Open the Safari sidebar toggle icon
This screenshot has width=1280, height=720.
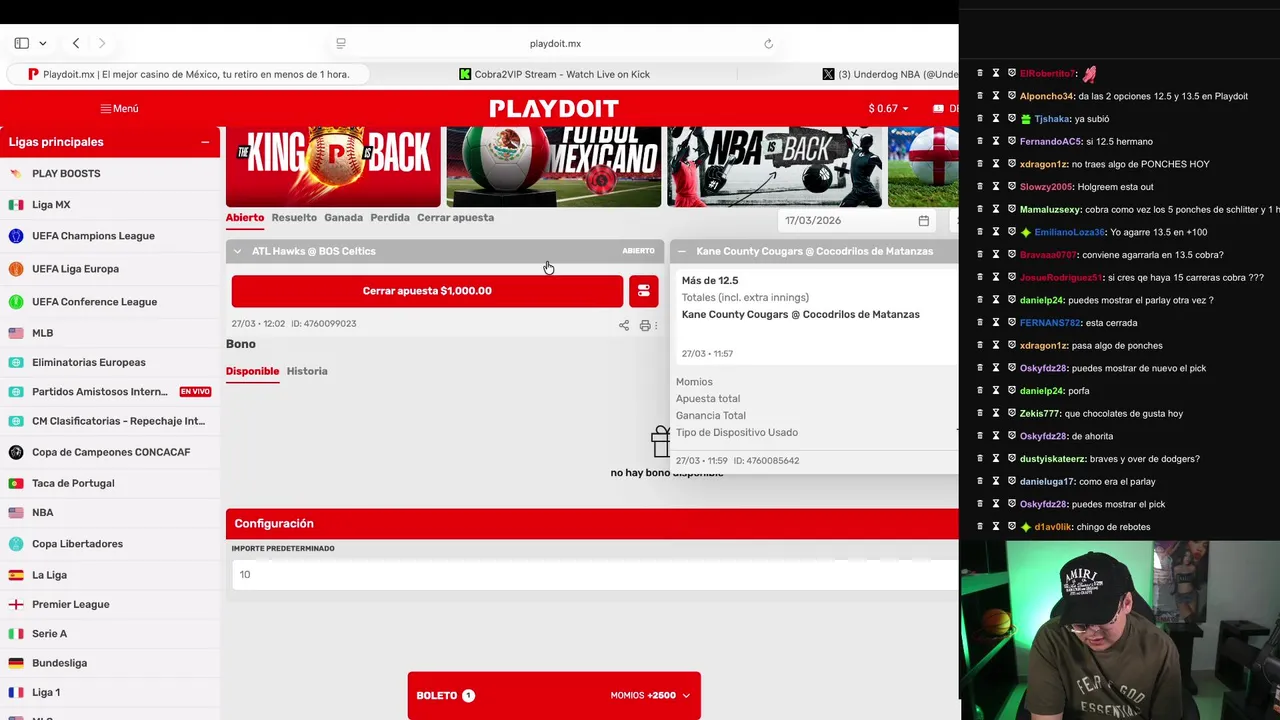[22, 43]
